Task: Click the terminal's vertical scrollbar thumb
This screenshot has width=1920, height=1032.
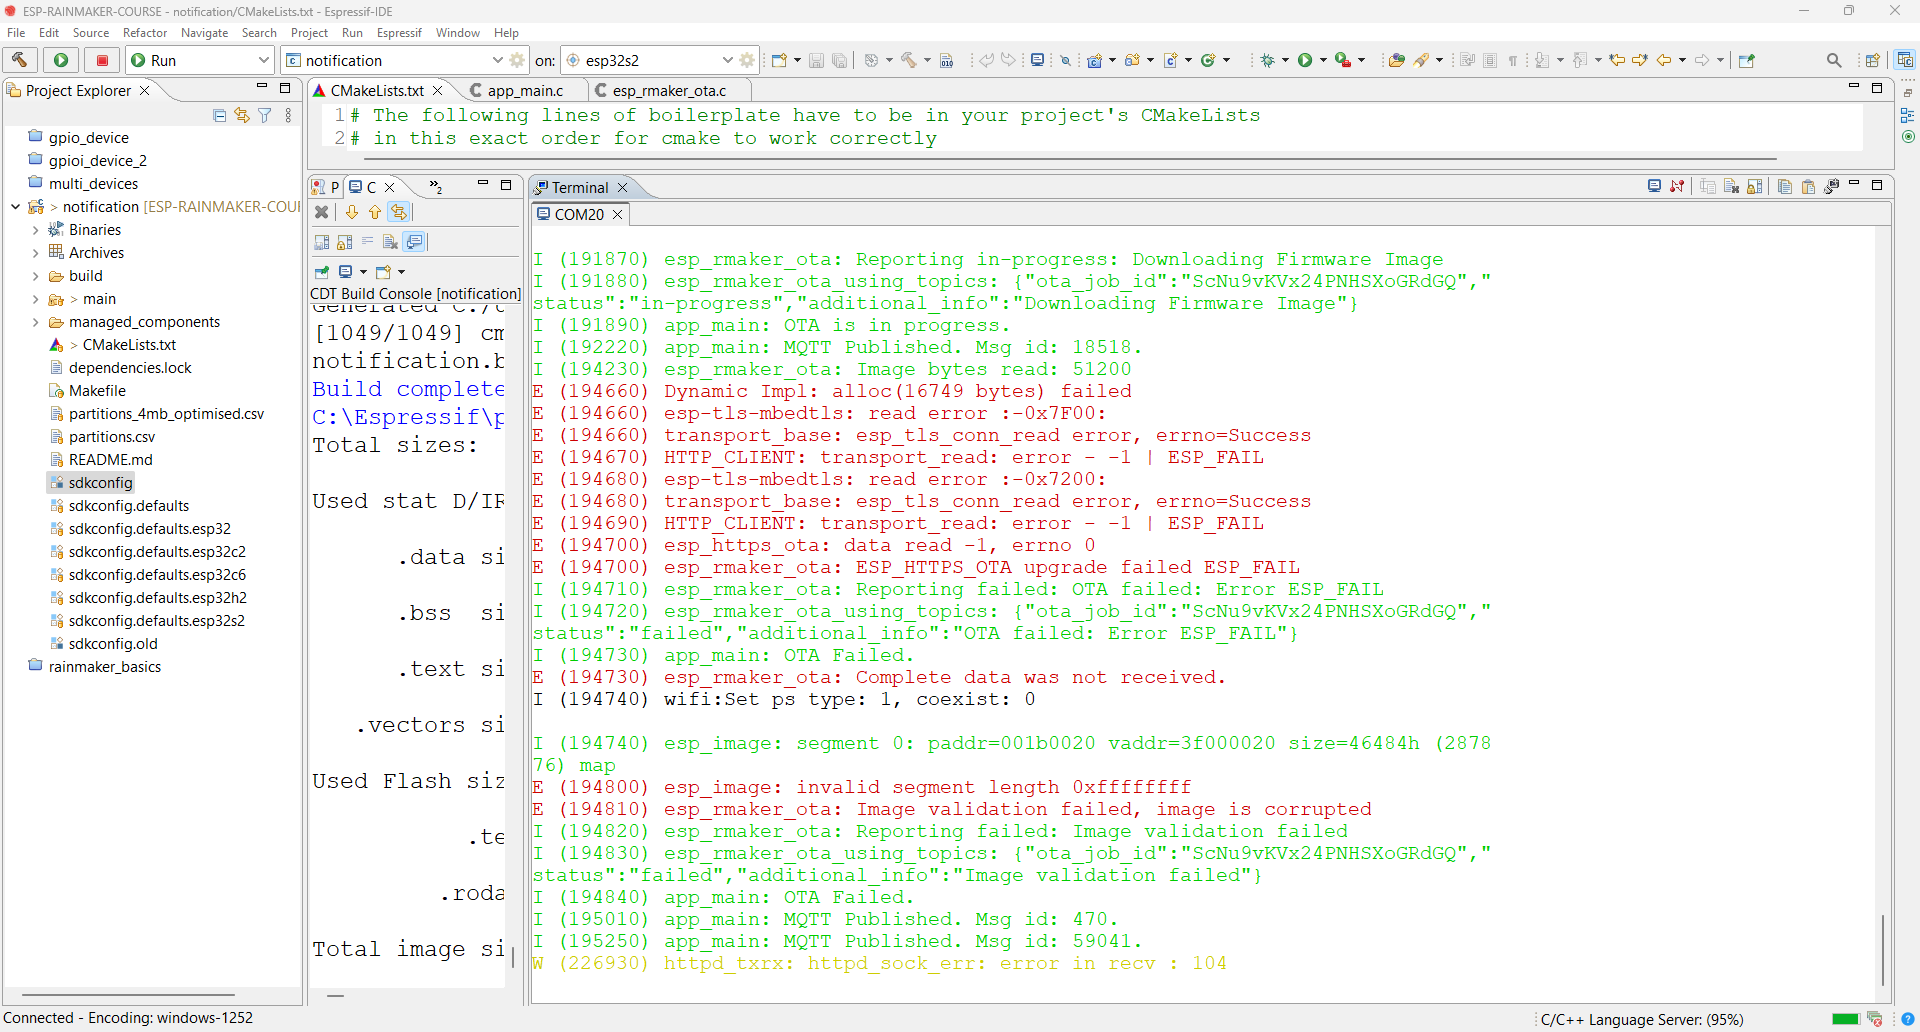Action: pos(1883,948)
